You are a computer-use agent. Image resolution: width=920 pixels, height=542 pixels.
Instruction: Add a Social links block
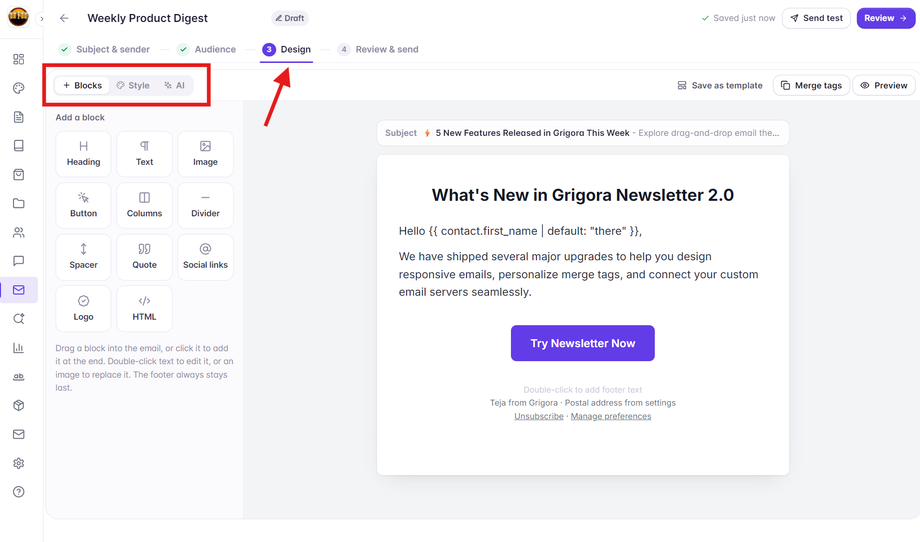[205, 257]
